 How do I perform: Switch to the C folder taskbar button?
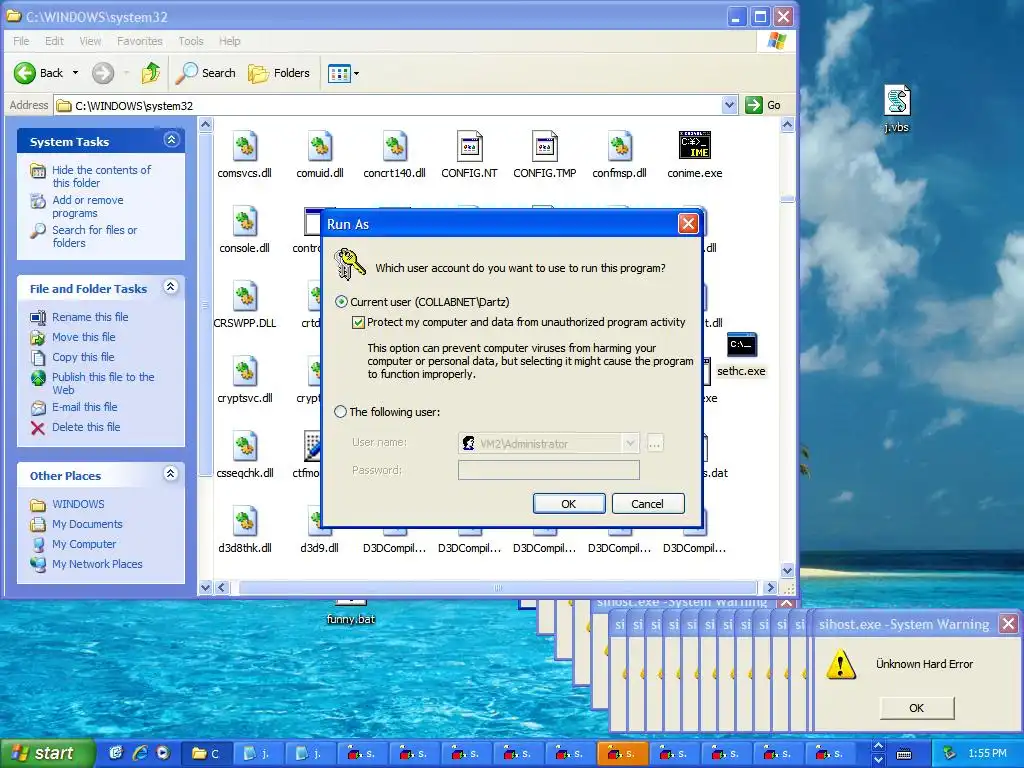coord(205,754)
